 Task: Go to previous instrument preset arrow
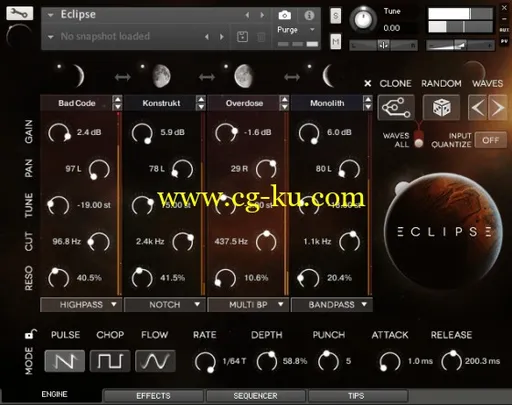click(x=247, y=15)
